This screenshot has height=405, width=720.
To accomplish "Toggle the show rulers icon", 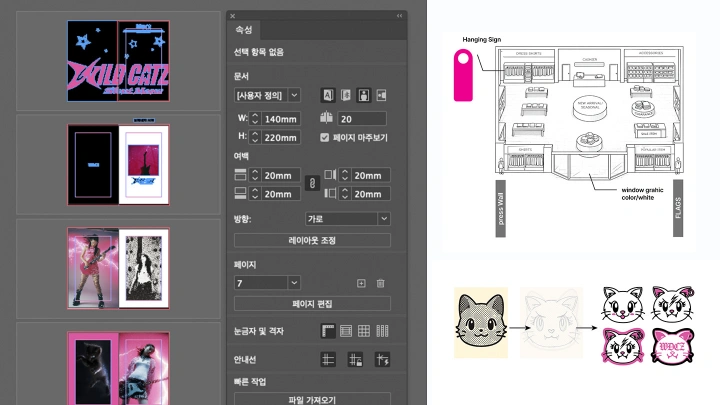I will (x=328, y=331).
